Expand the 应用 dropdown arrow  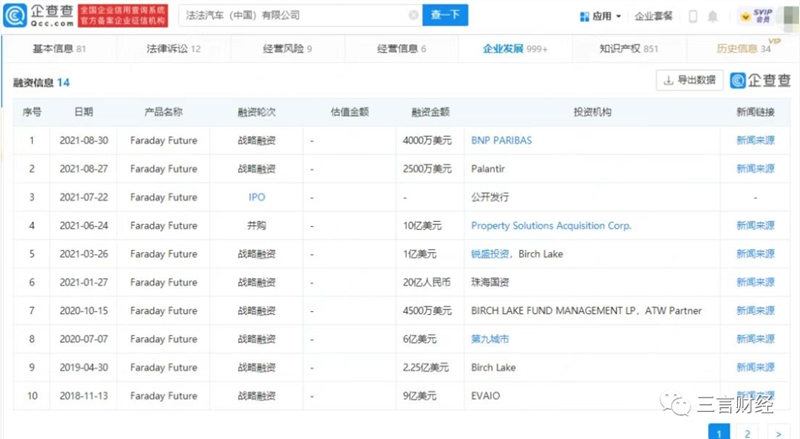point(619,16)
